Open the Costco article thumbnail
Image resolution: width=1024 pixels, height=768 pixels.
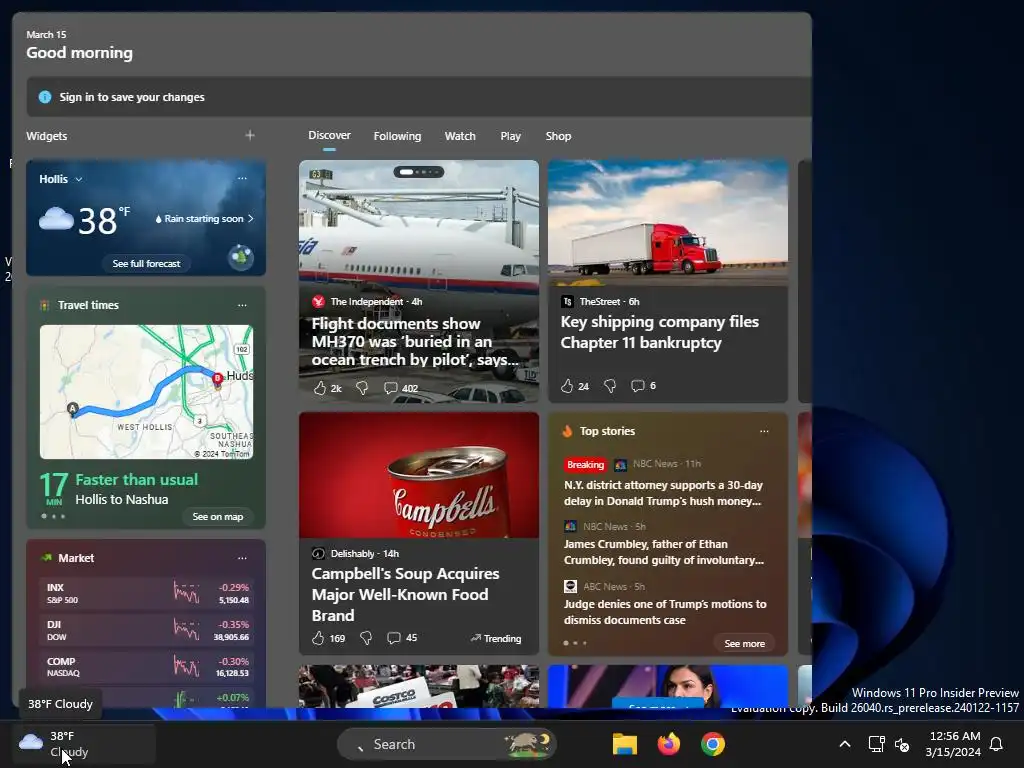coord(419,686)
